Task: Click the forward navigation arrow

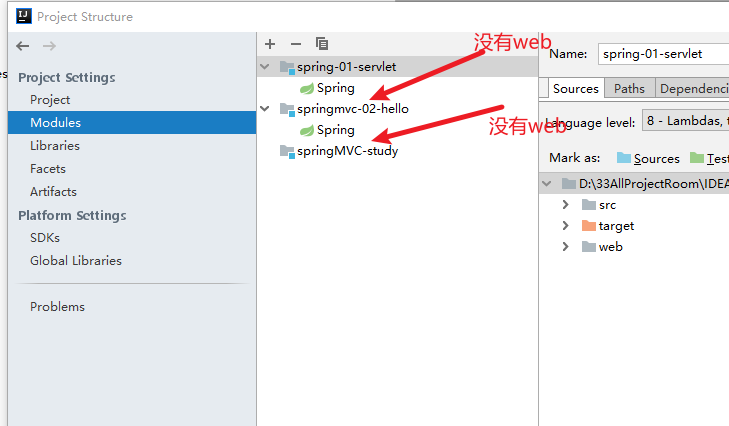Action: 49,46
